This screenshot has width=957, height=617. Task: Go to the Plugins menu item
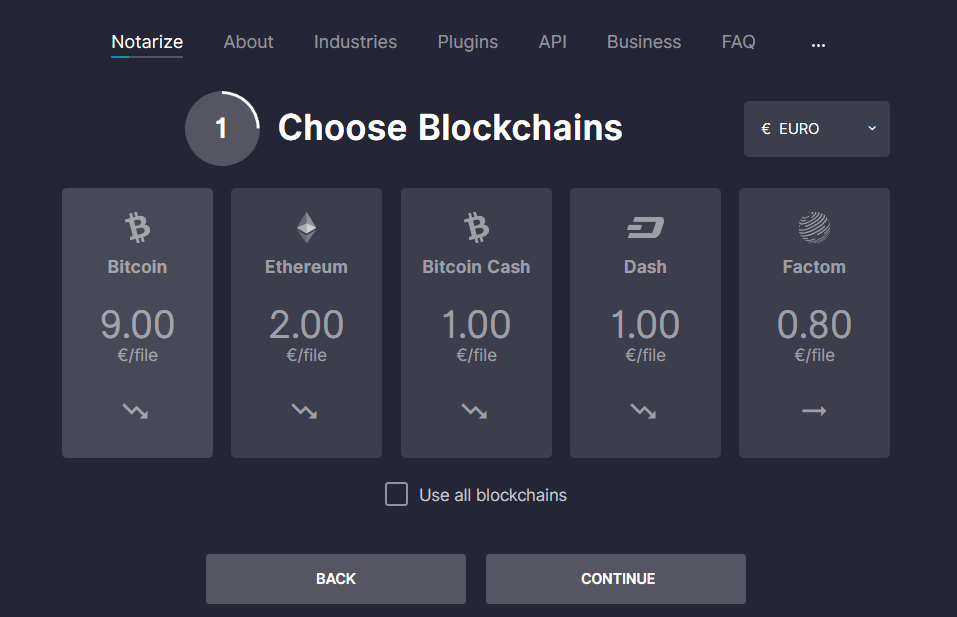tap(467, 42)
